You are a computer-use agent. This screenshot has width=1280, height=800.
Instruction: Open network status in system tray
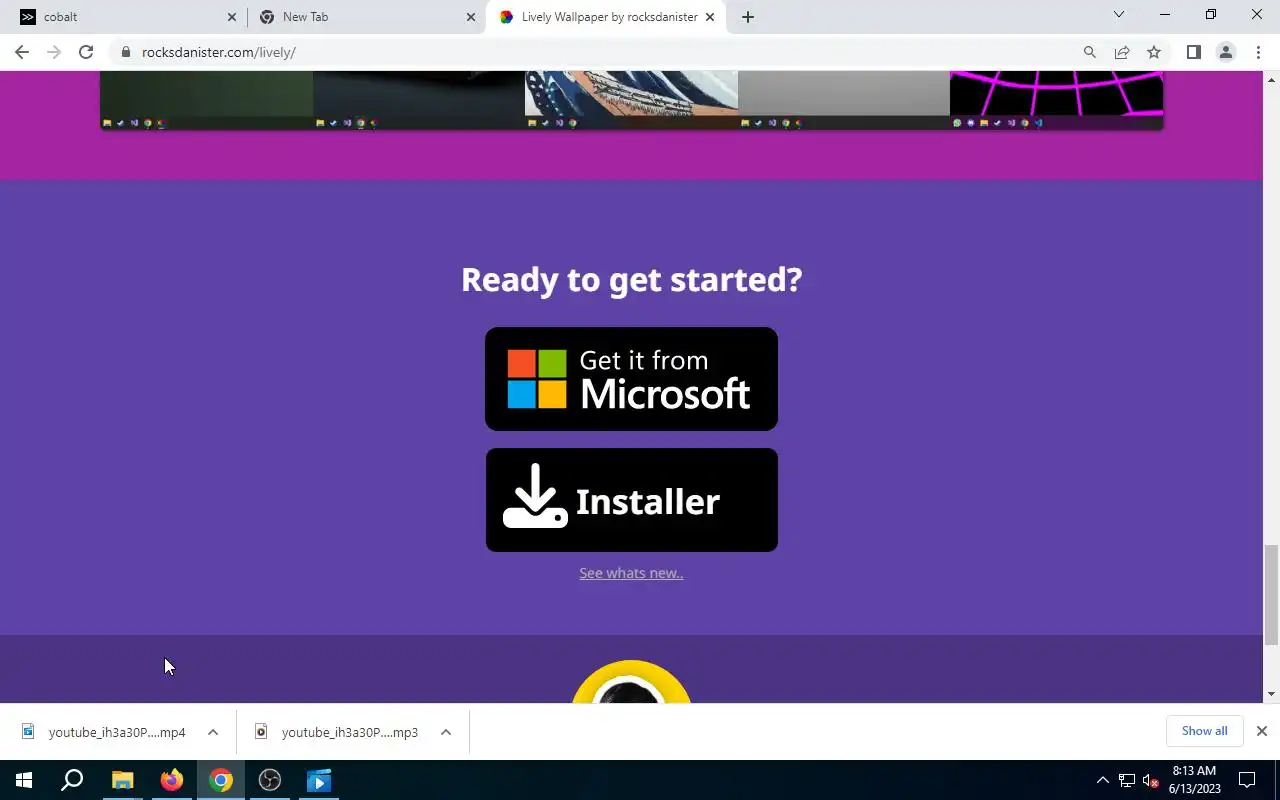[1127, 780]
